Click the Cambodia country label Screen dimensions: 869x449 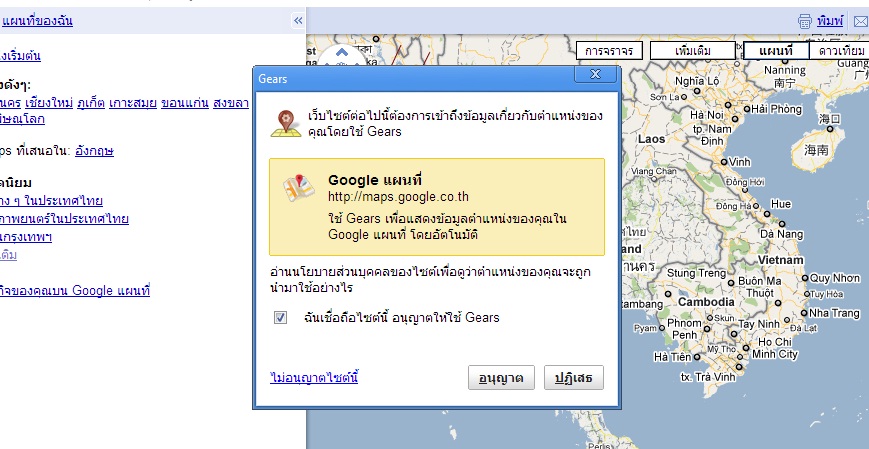coord(706,302)
